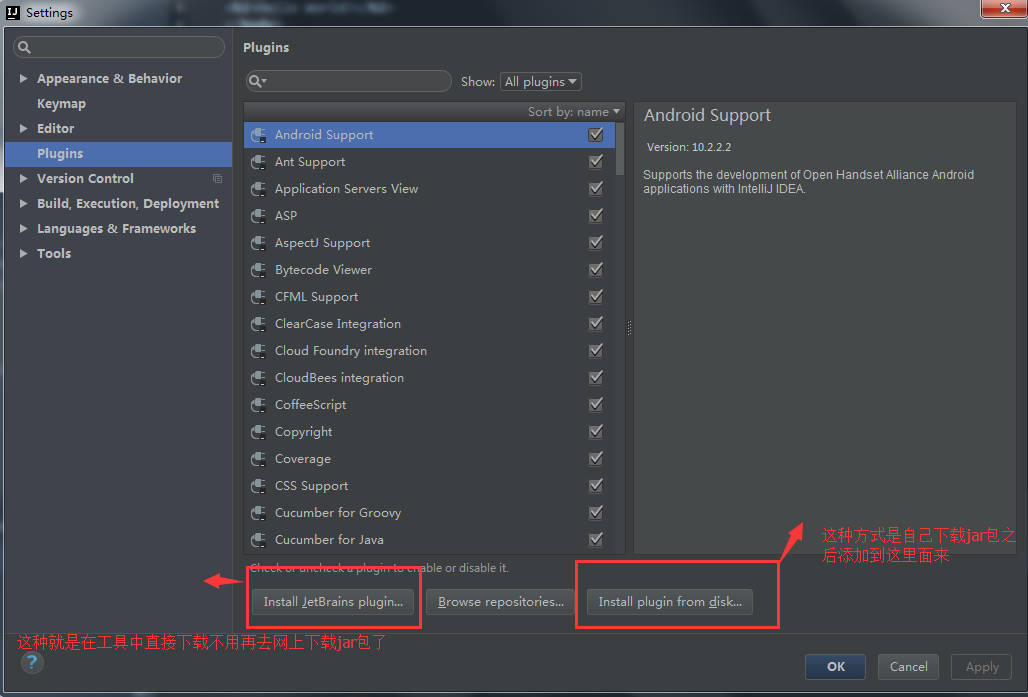
Task: Uncheck the CSS Support plugin
Action: coord(596,485)
